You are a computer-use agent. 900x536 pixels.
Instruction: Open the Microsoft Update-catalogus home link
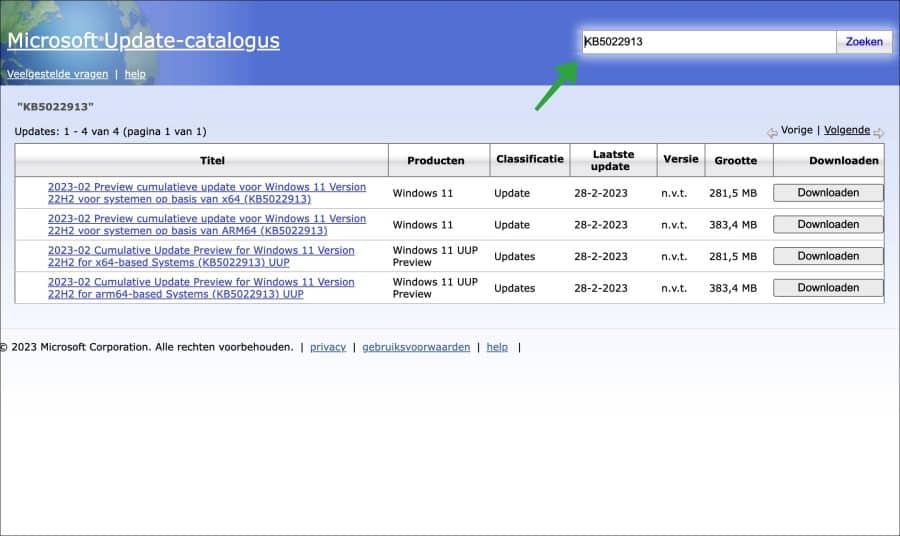pyautogui.click(x=143, y=41)
